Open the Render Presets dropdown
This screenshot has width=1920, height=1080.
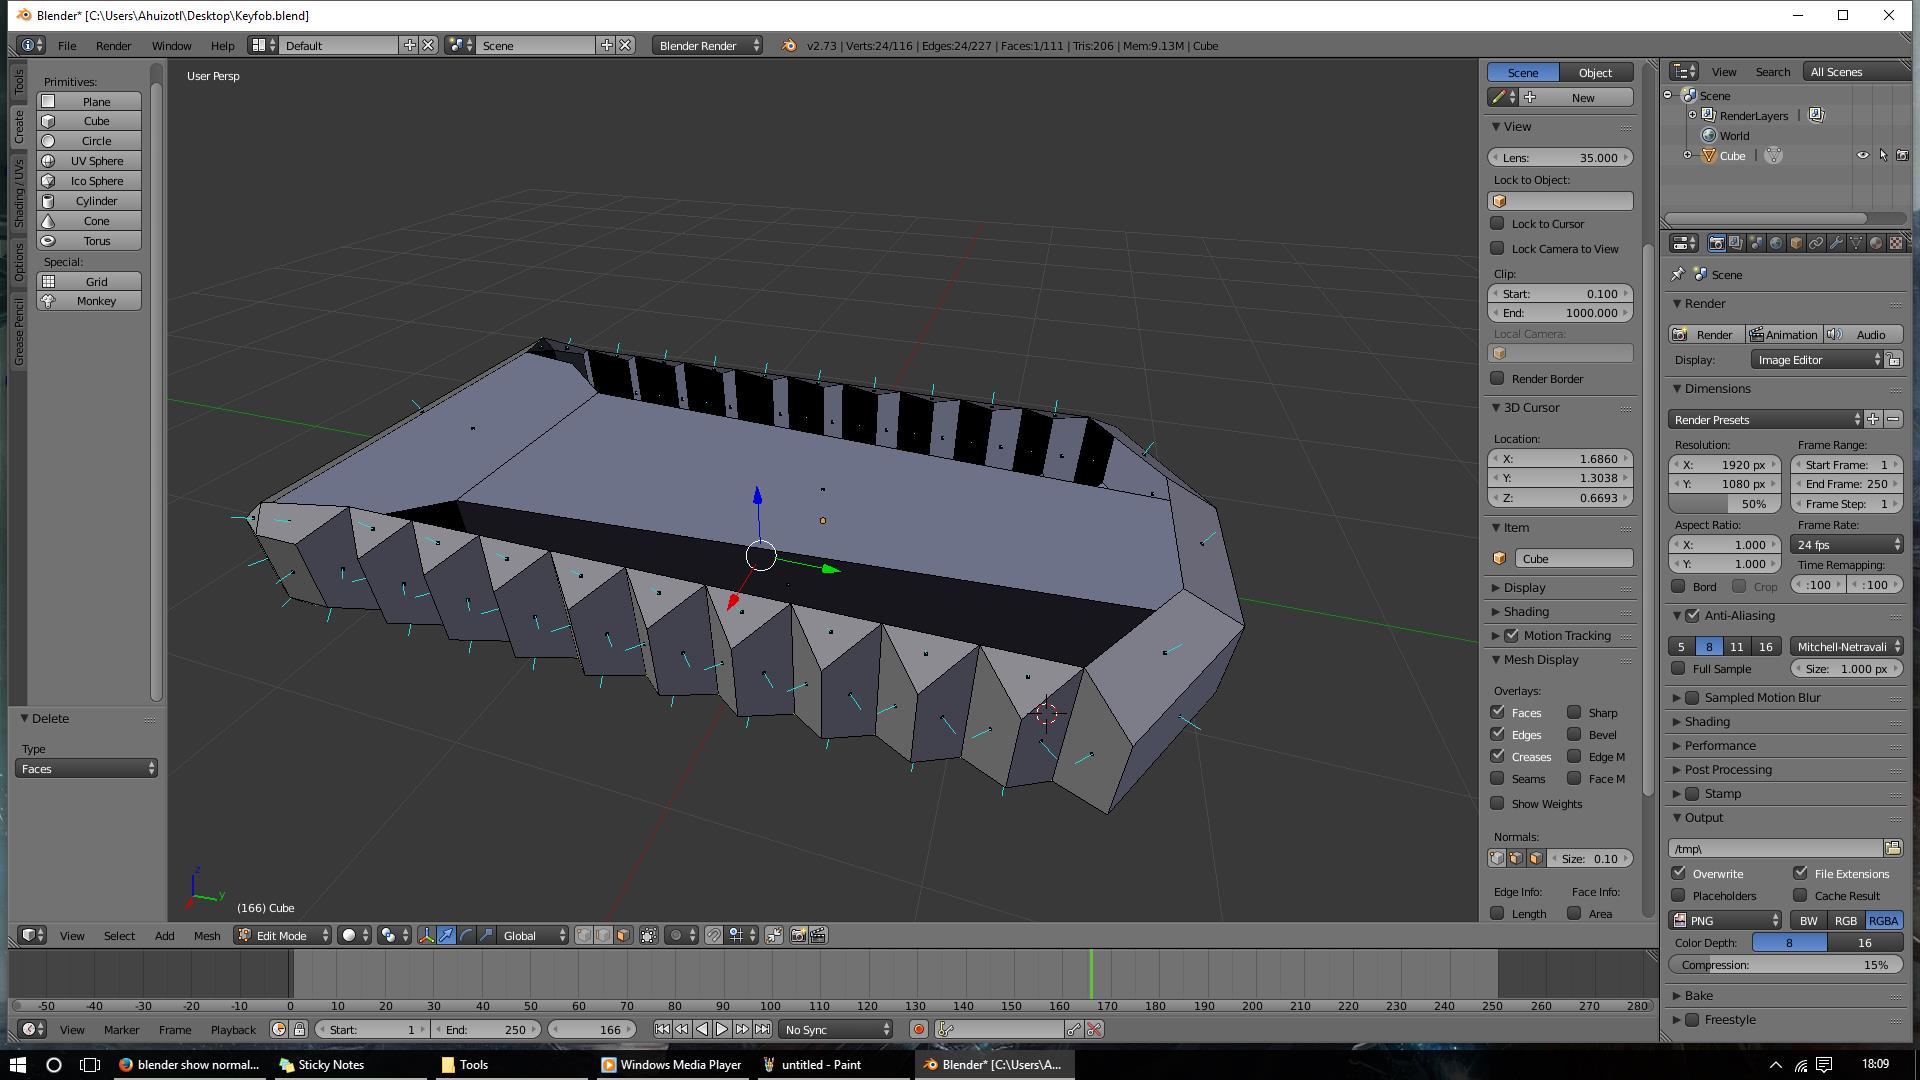click(1765, 419)
